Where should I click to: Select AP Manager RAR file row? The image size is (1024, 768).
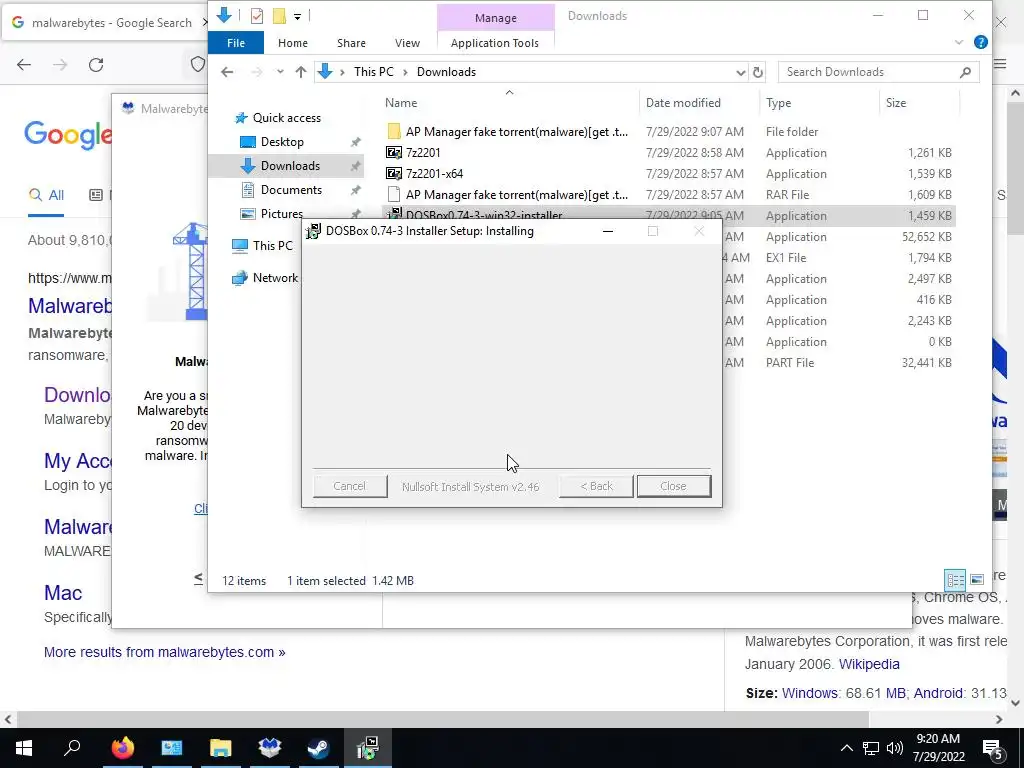pyautogui.click(x=669, y=195)
